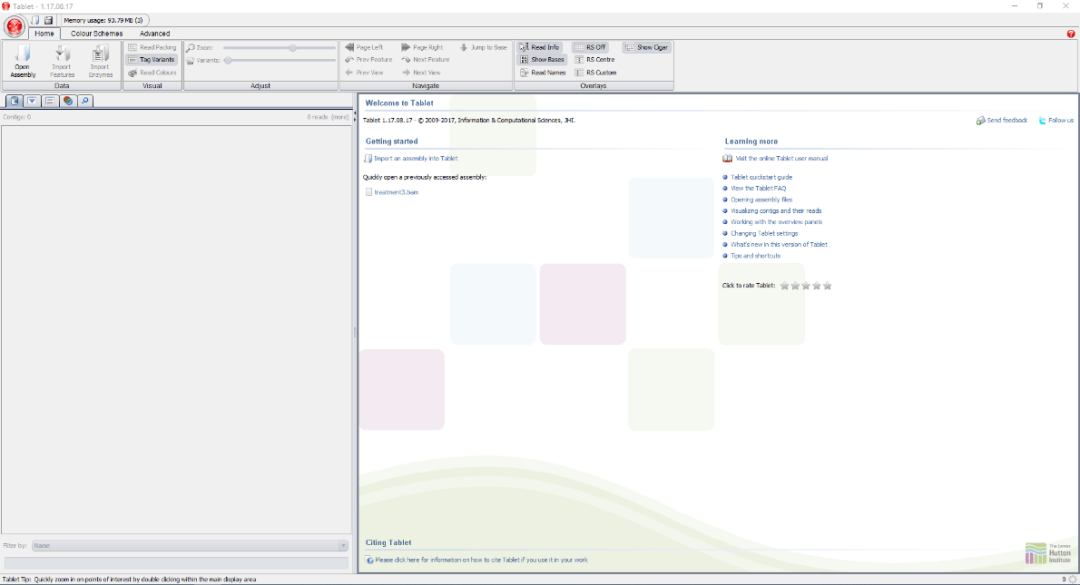The height and width of the screenshot is (585, 1080).
Task: Open the red Tablet application menu button
Action: point(14,27)
